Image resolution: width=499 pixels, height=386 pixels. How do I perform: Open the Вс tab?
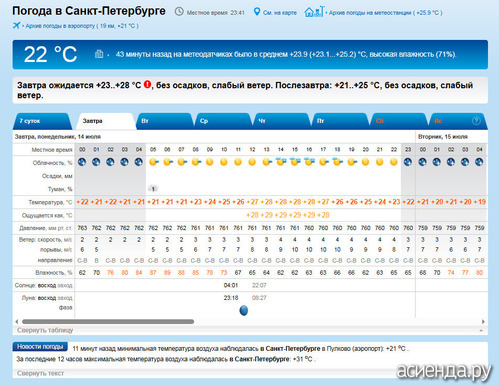pyautogui.click(x=457, y=121)
